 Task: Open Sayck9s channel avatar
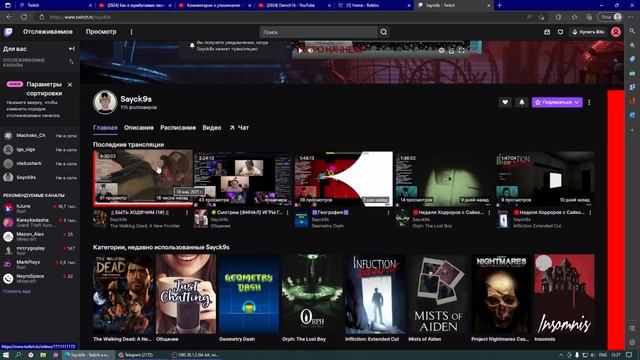[105, 102]
